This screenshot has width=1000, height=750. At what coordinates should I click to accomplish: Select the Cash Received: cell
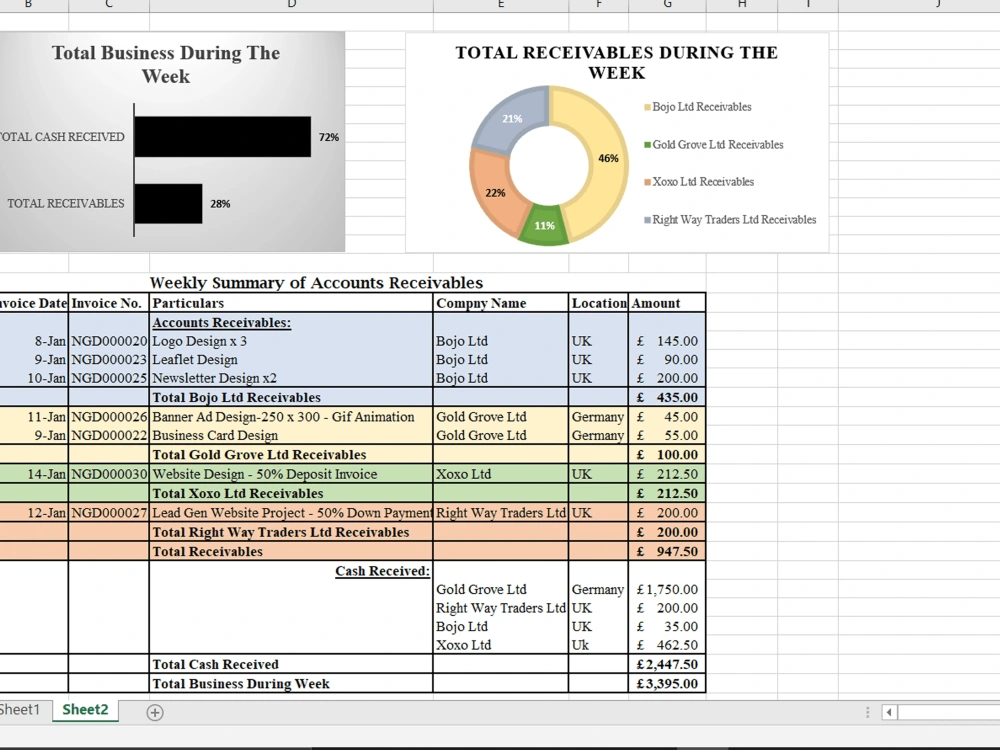(291, 571)
